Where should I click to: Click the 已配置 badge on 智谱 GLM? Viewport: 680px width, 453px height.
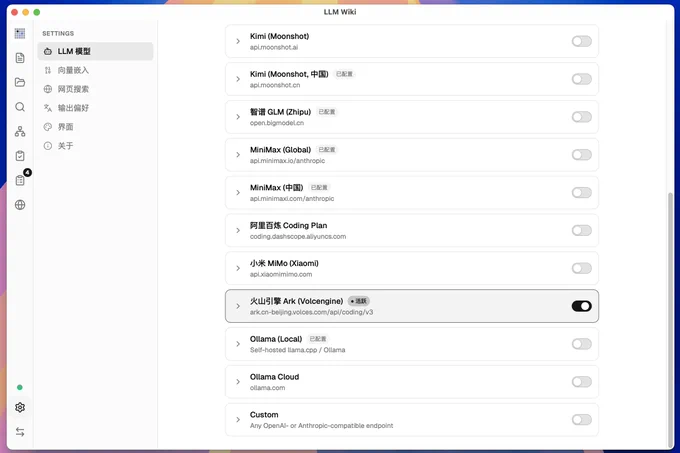coord(327,112)
